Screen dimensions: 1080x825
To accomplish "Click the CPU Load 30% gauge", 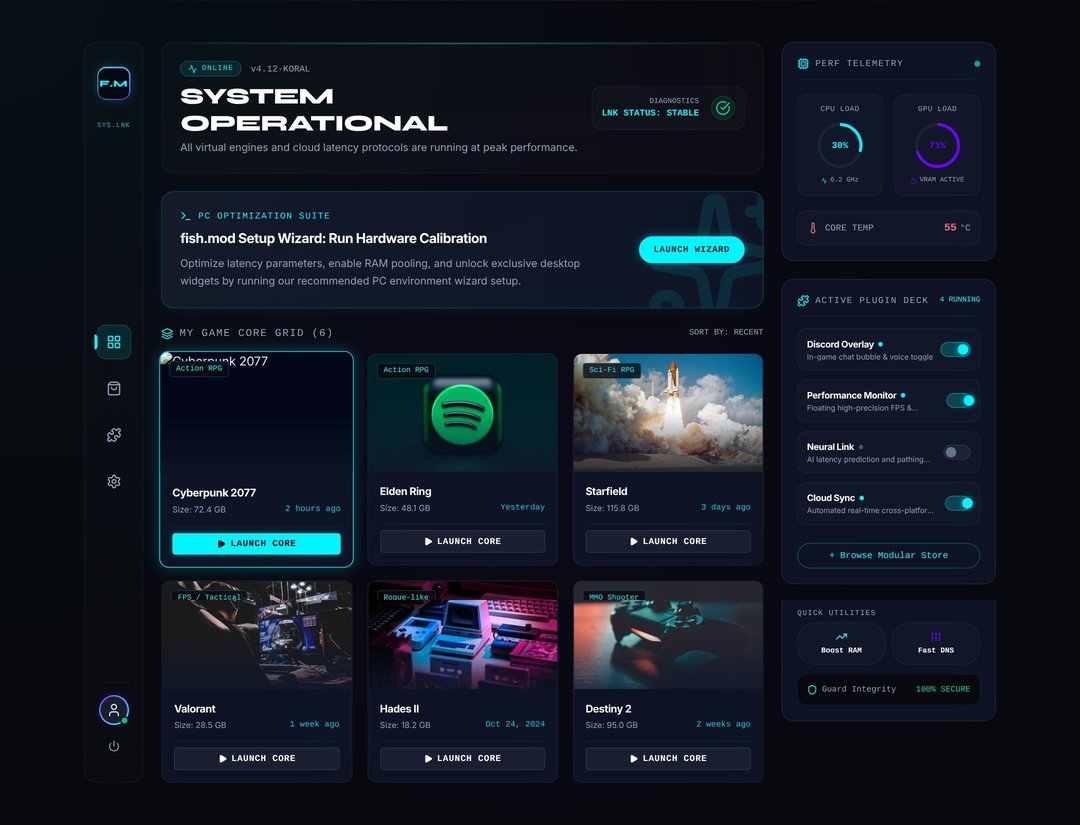I will (840, 145).
